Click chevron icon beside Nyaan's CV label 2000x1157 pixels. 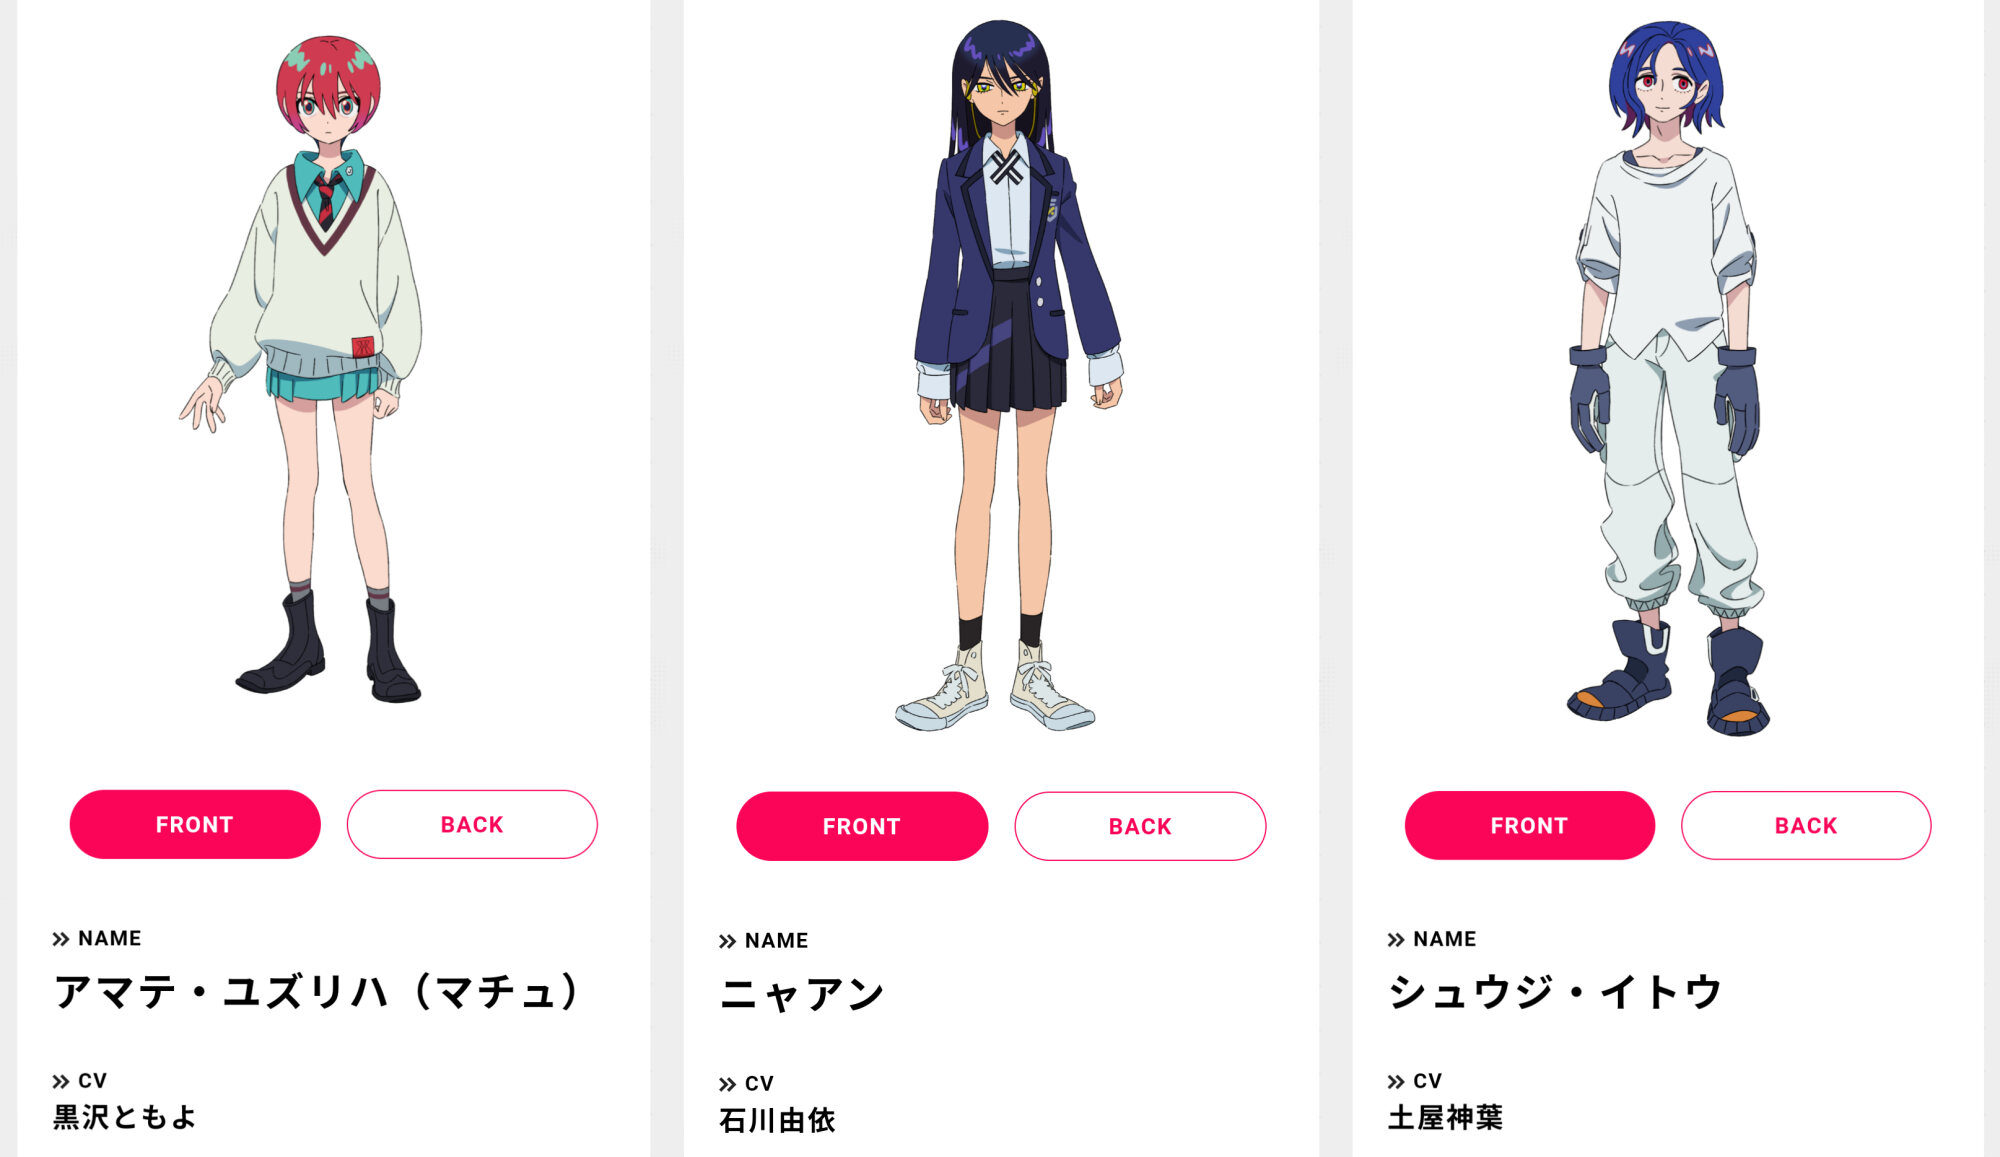(728, 1084)
